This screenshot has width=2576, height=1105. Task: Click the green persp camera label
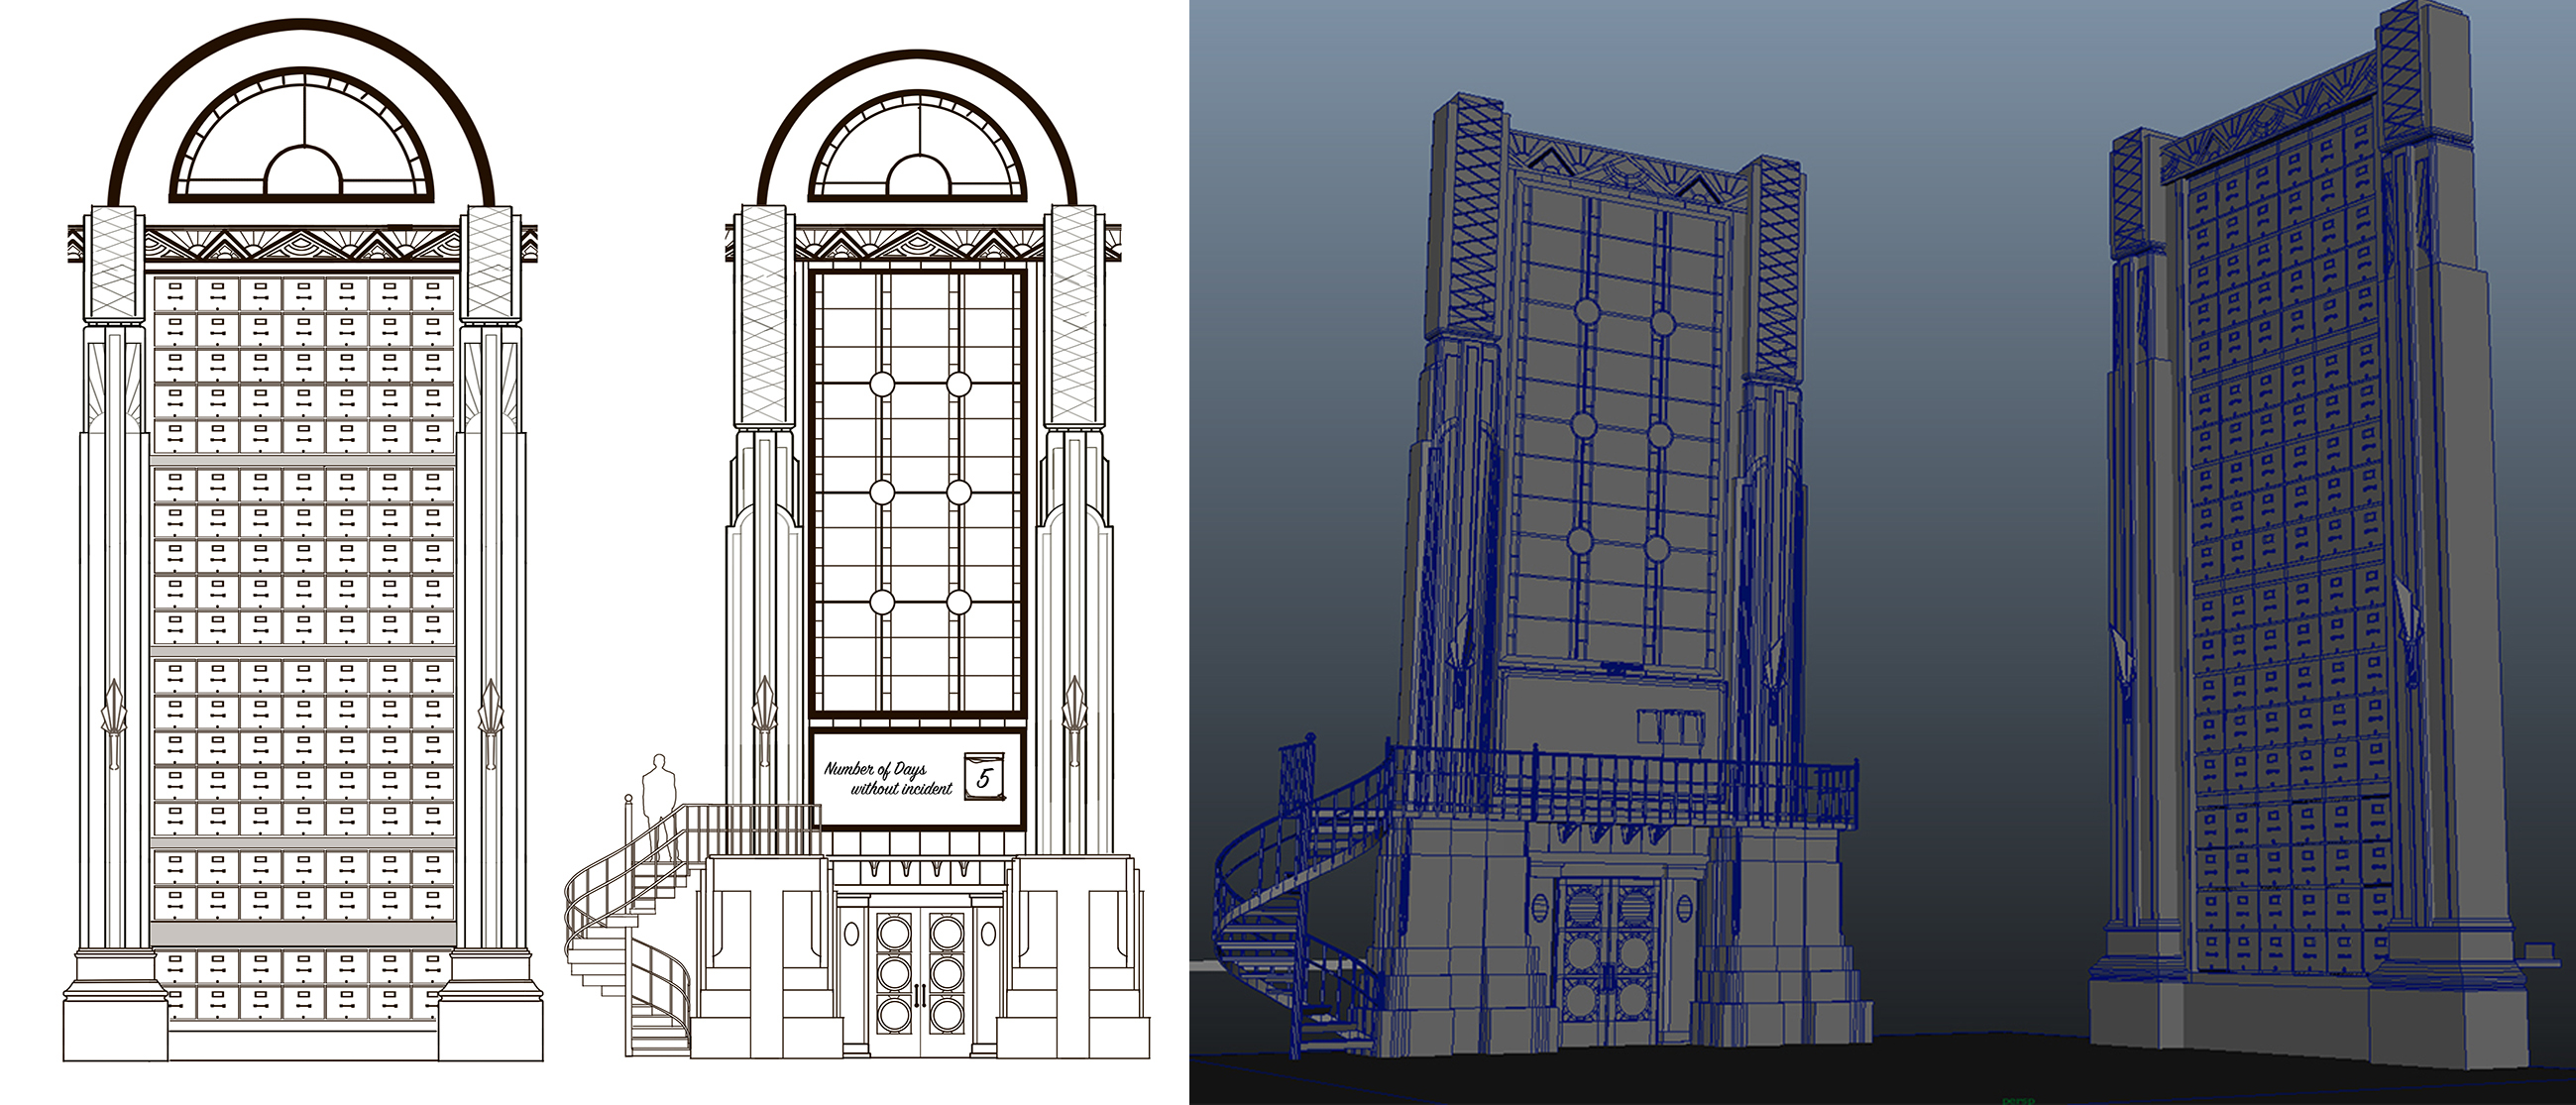click(x=2017, y=1100)
